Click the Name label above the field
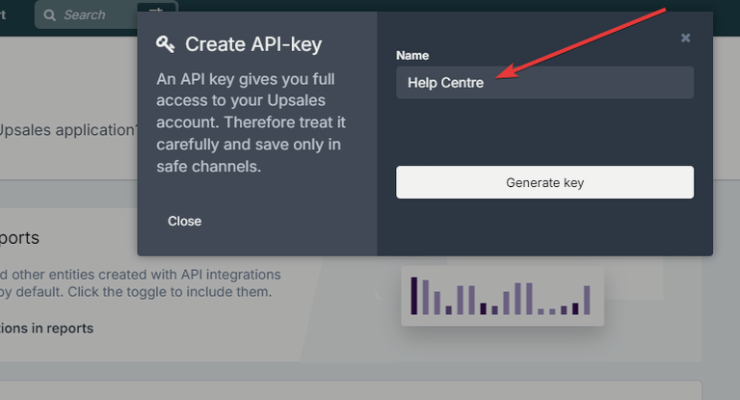Viewport: 740px width, 400px height. pyautogui.click(x=412, y=56)
